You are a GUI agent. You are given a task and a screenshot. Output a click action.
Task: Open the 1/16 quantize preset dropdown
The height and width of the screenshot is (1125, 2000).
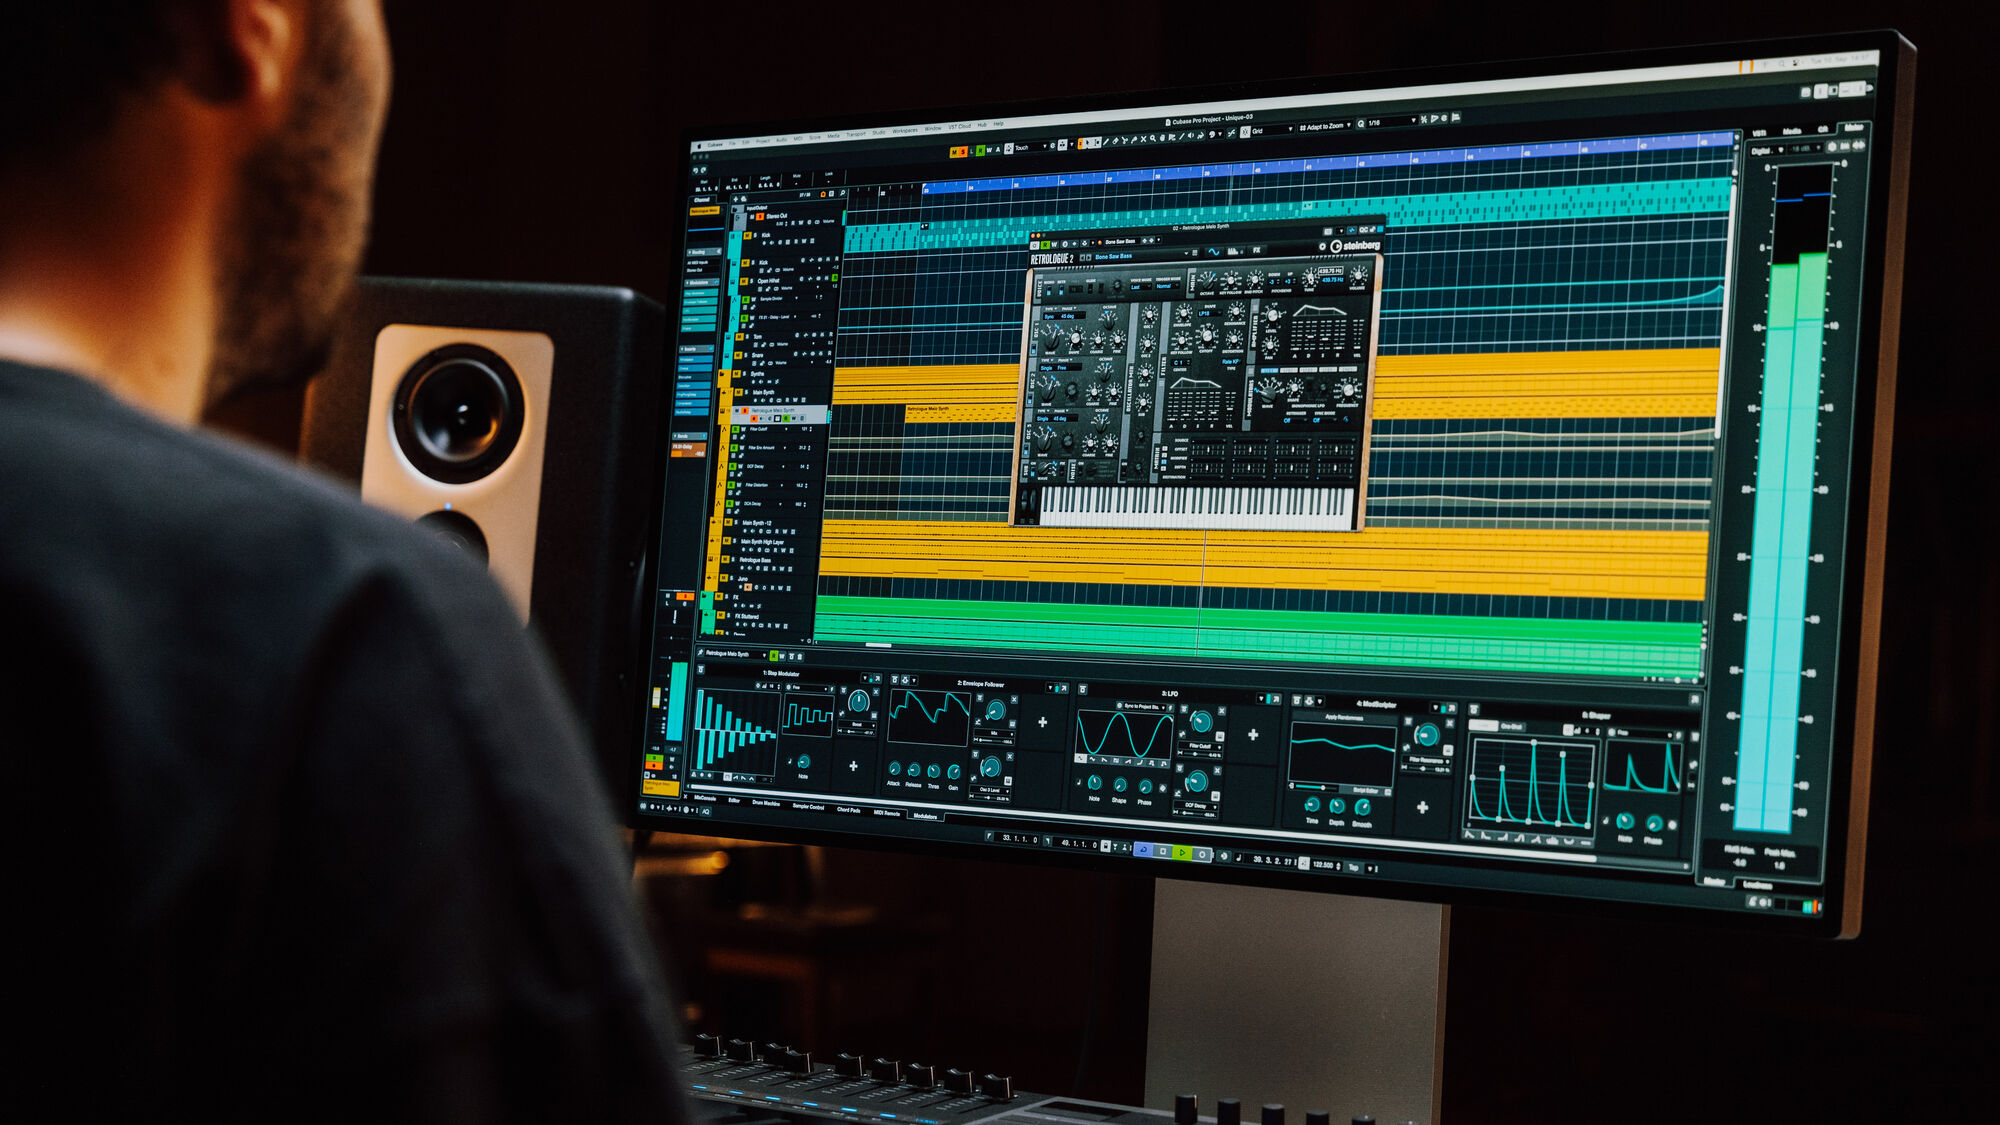click(x=1392, y=122)
